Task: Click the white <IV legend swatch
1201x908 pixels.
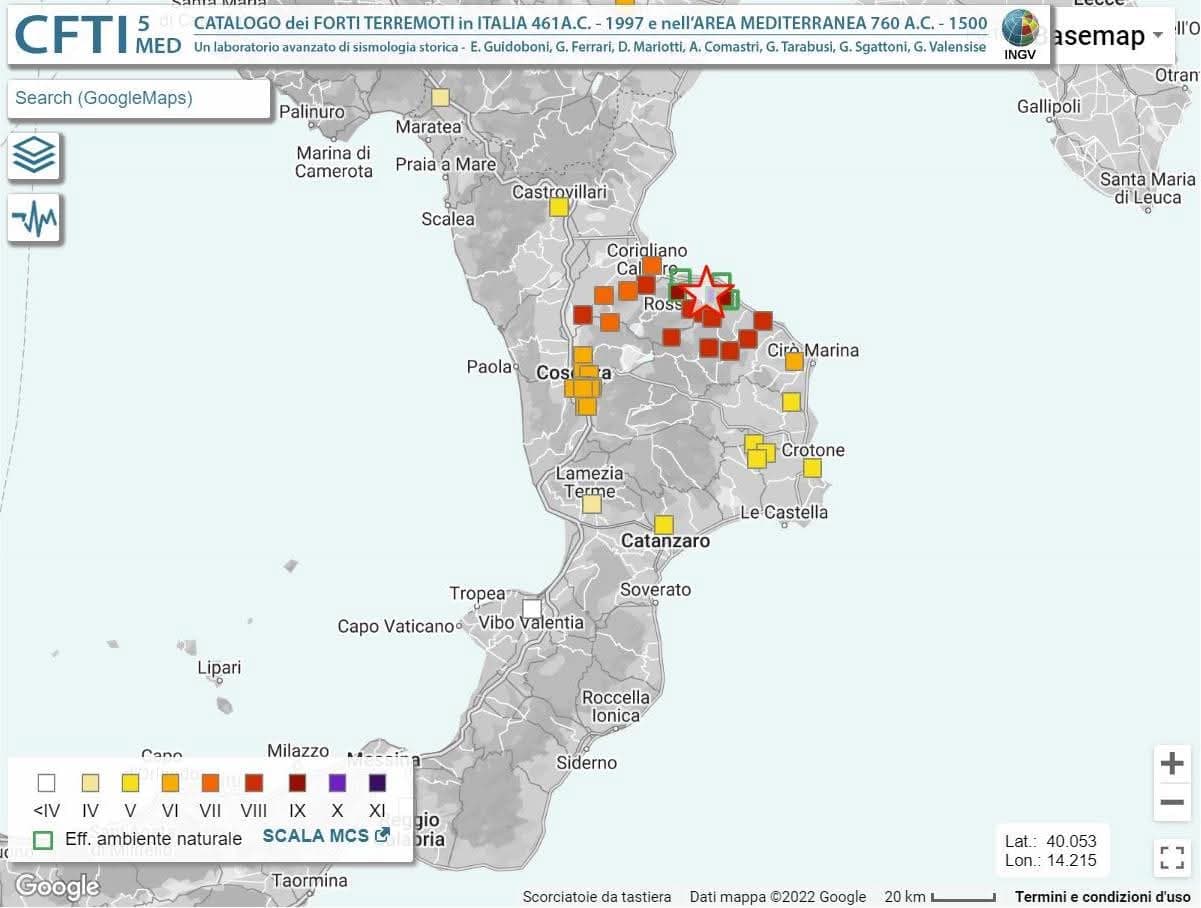Action: pos(46,782)
